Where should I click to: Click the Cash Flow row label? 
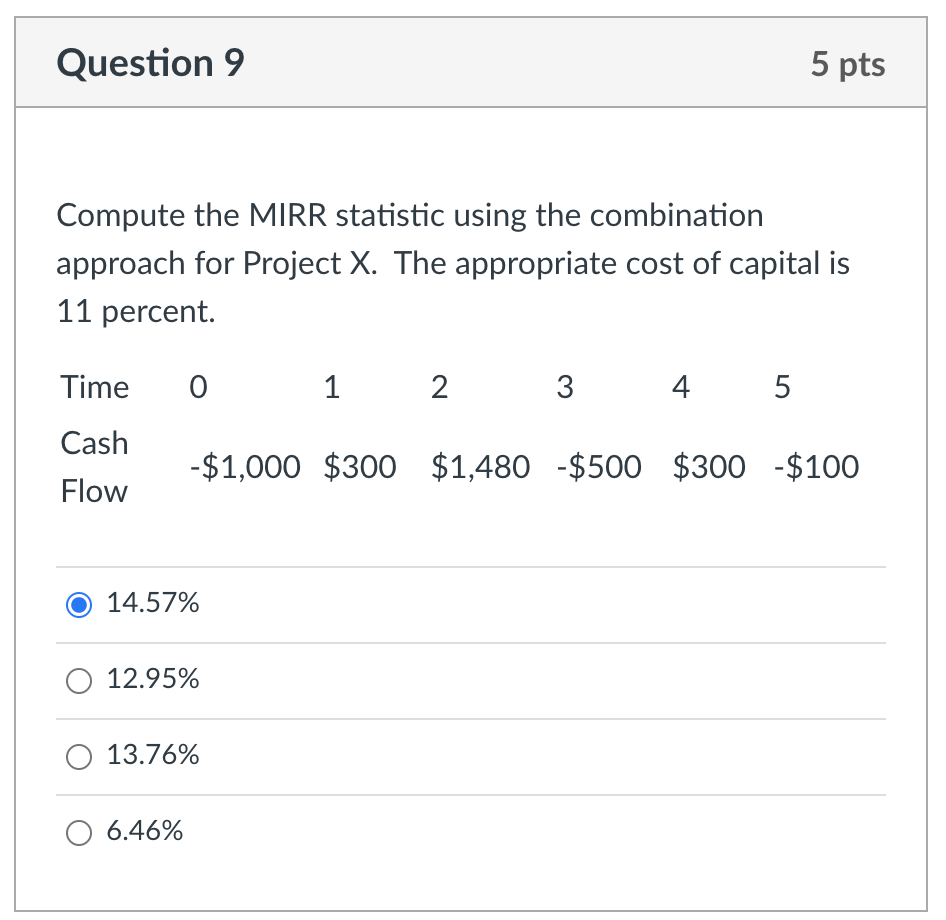[93, 466]
